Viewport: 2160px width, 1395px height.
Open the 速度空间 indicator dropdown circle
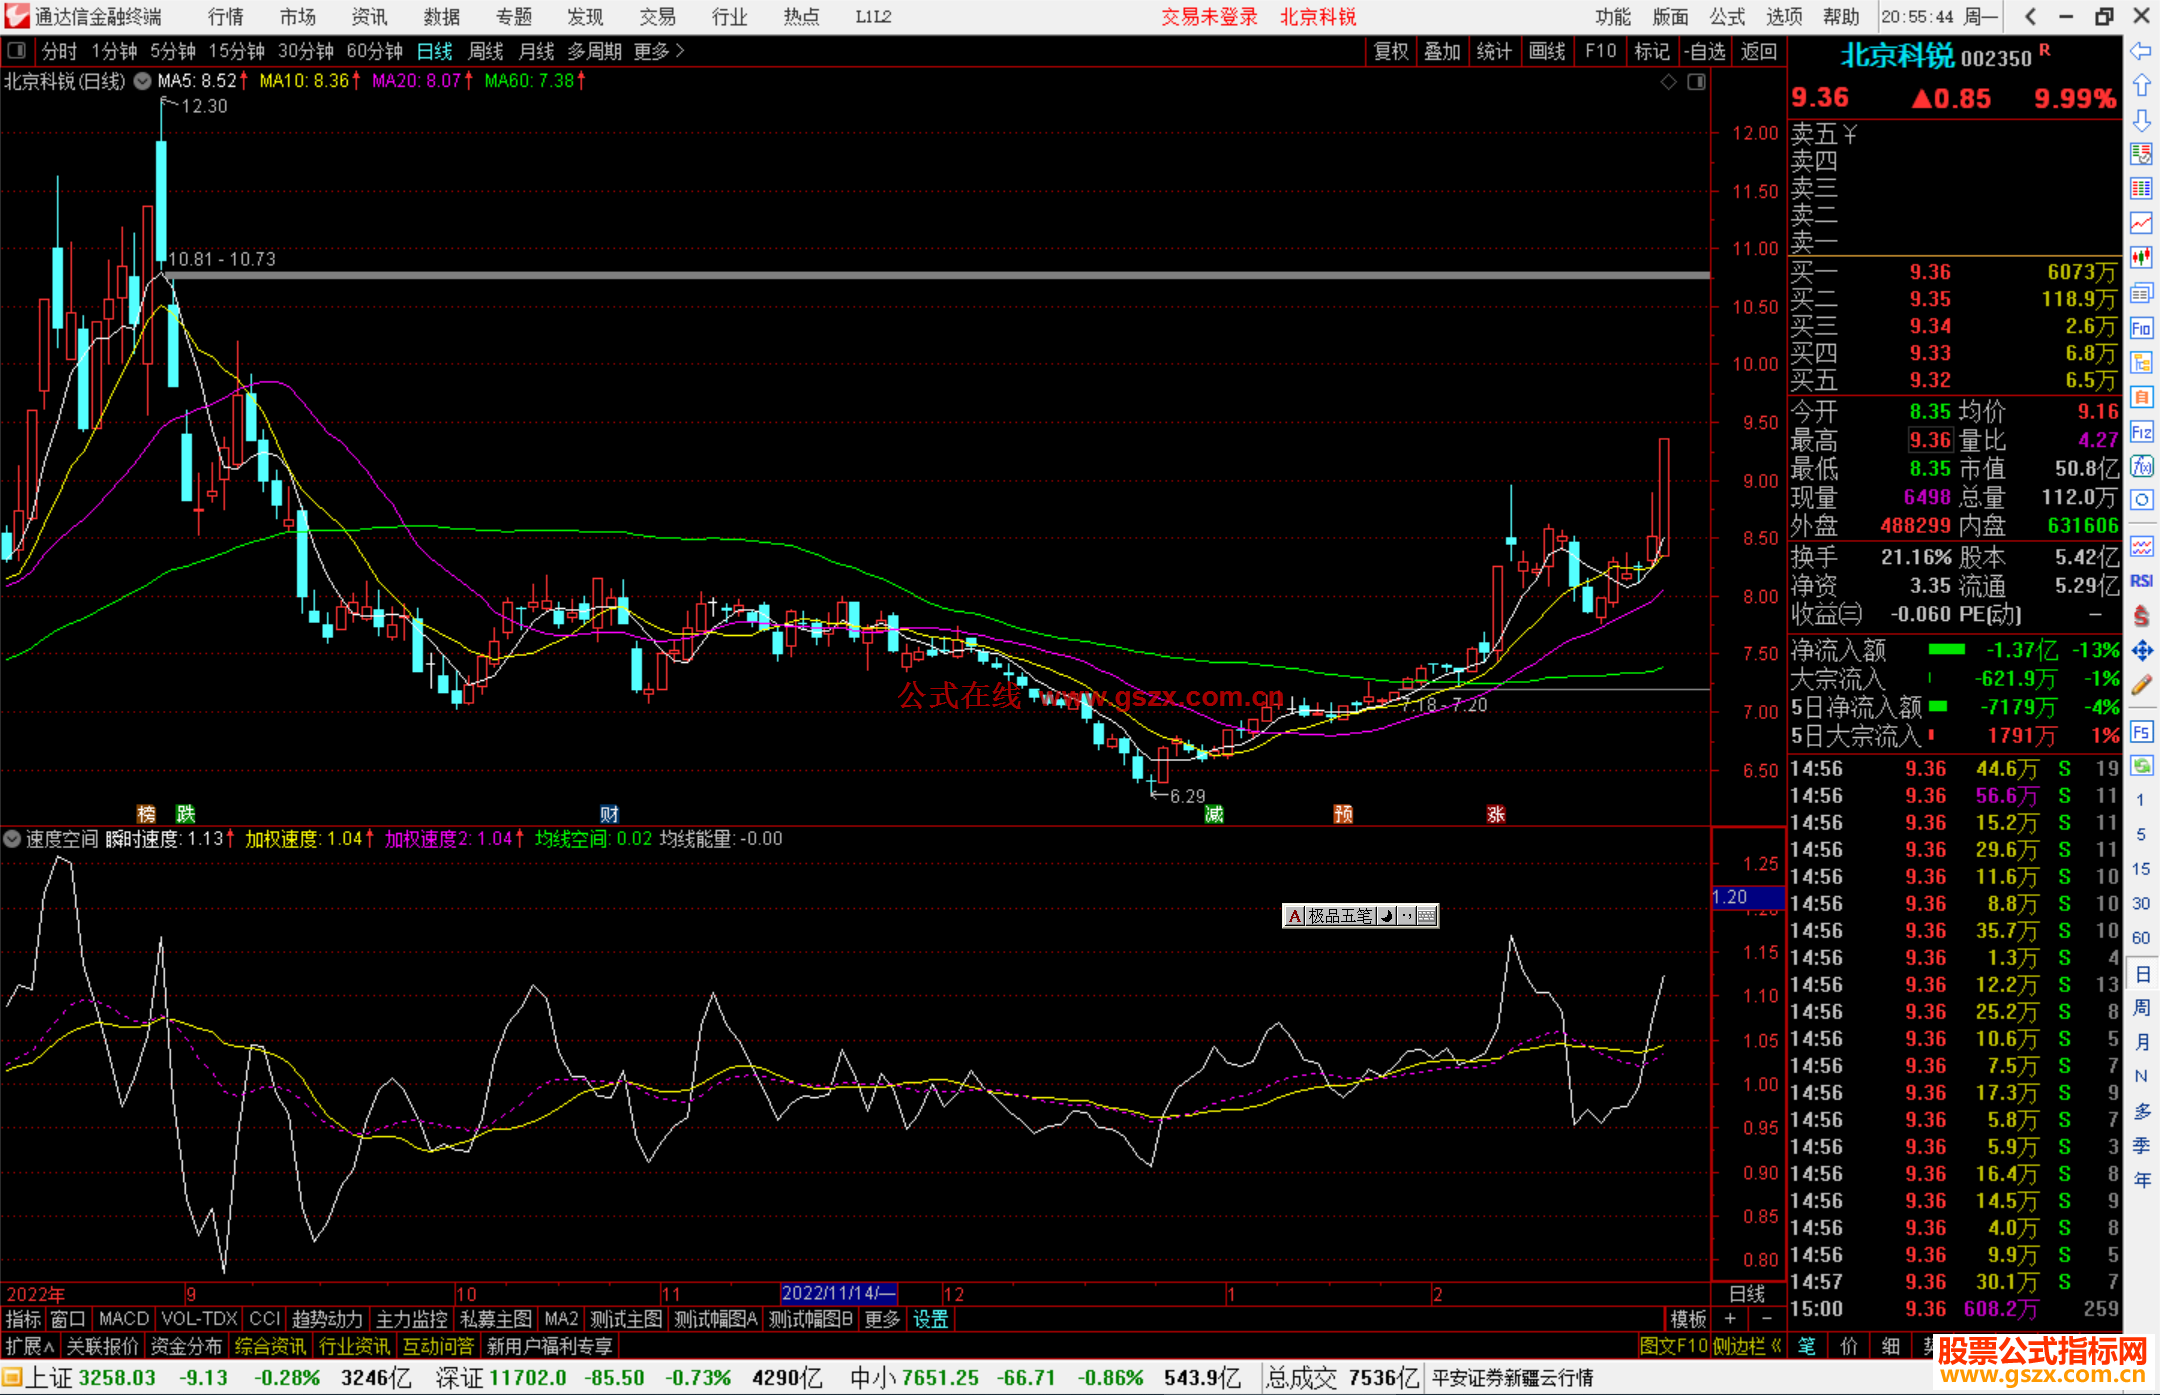coord(12,839)
